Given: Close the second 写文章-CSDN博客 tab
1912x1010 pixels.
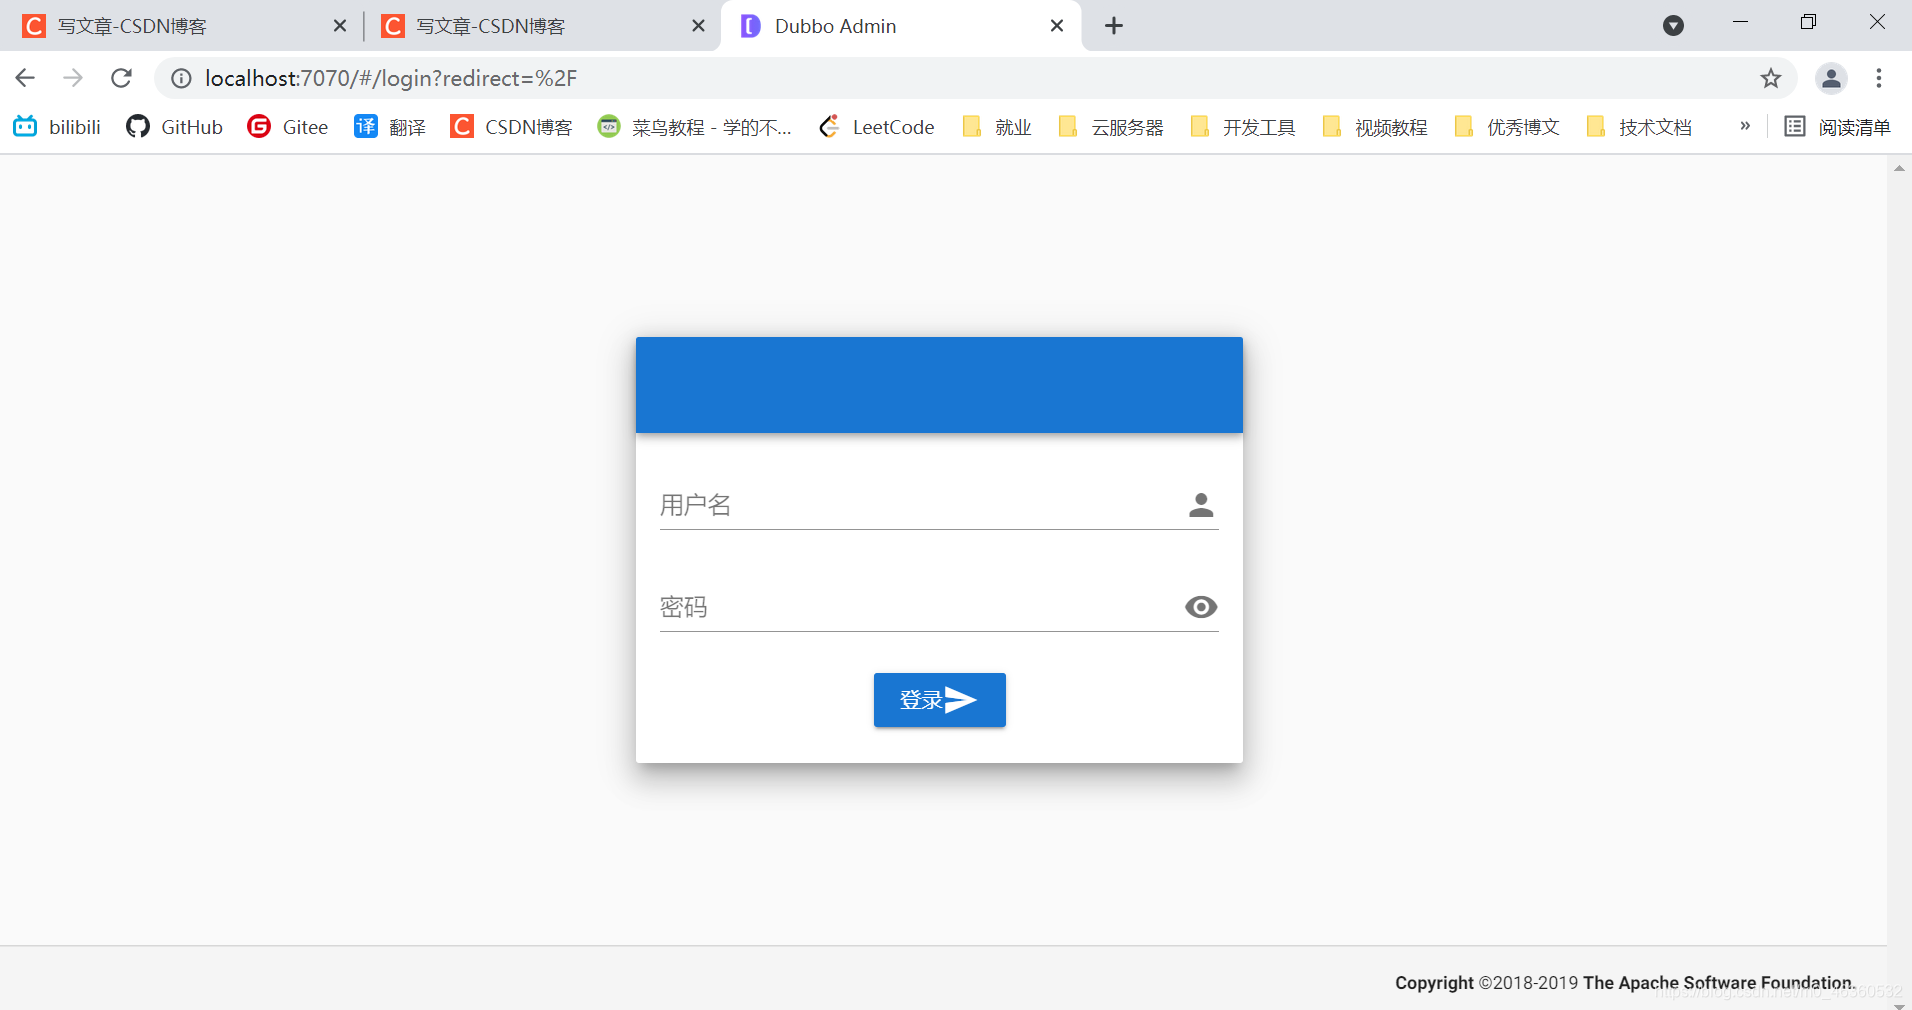Looking at the screenshot, I should (699, 26).
